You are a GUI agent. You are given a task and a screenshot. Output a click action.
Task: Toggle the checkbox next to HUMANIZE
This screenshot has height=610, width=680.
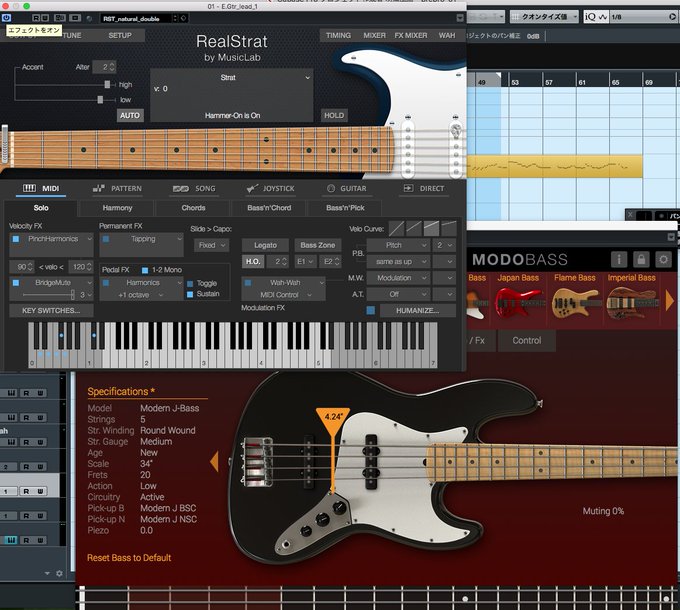tap(370, 310)
